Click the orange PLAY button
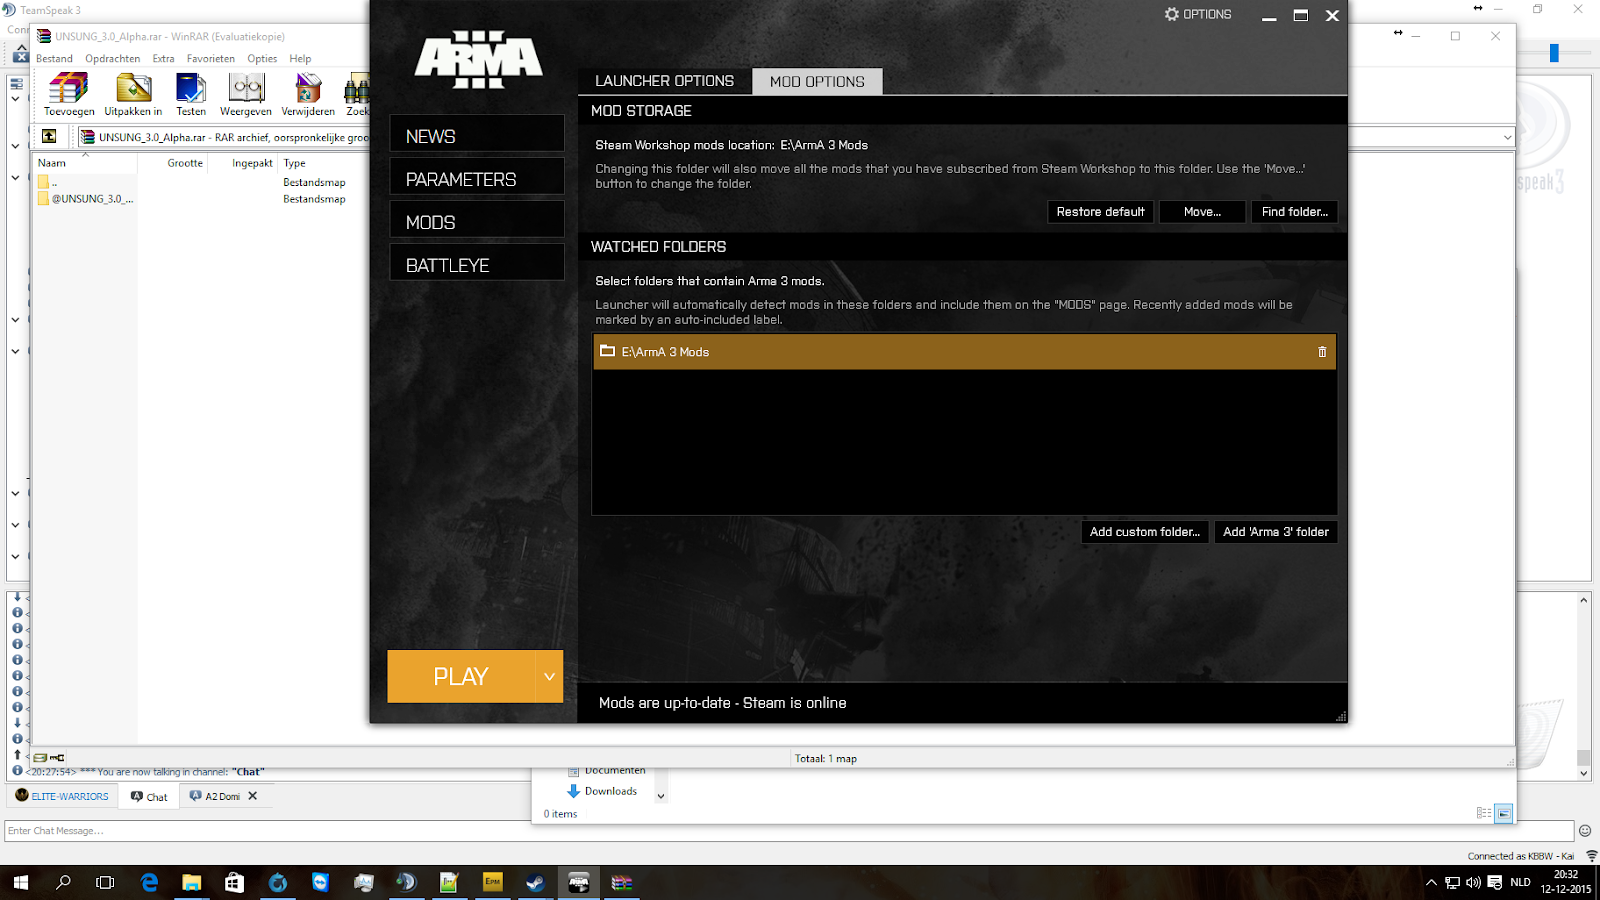 tap(461, 676)
